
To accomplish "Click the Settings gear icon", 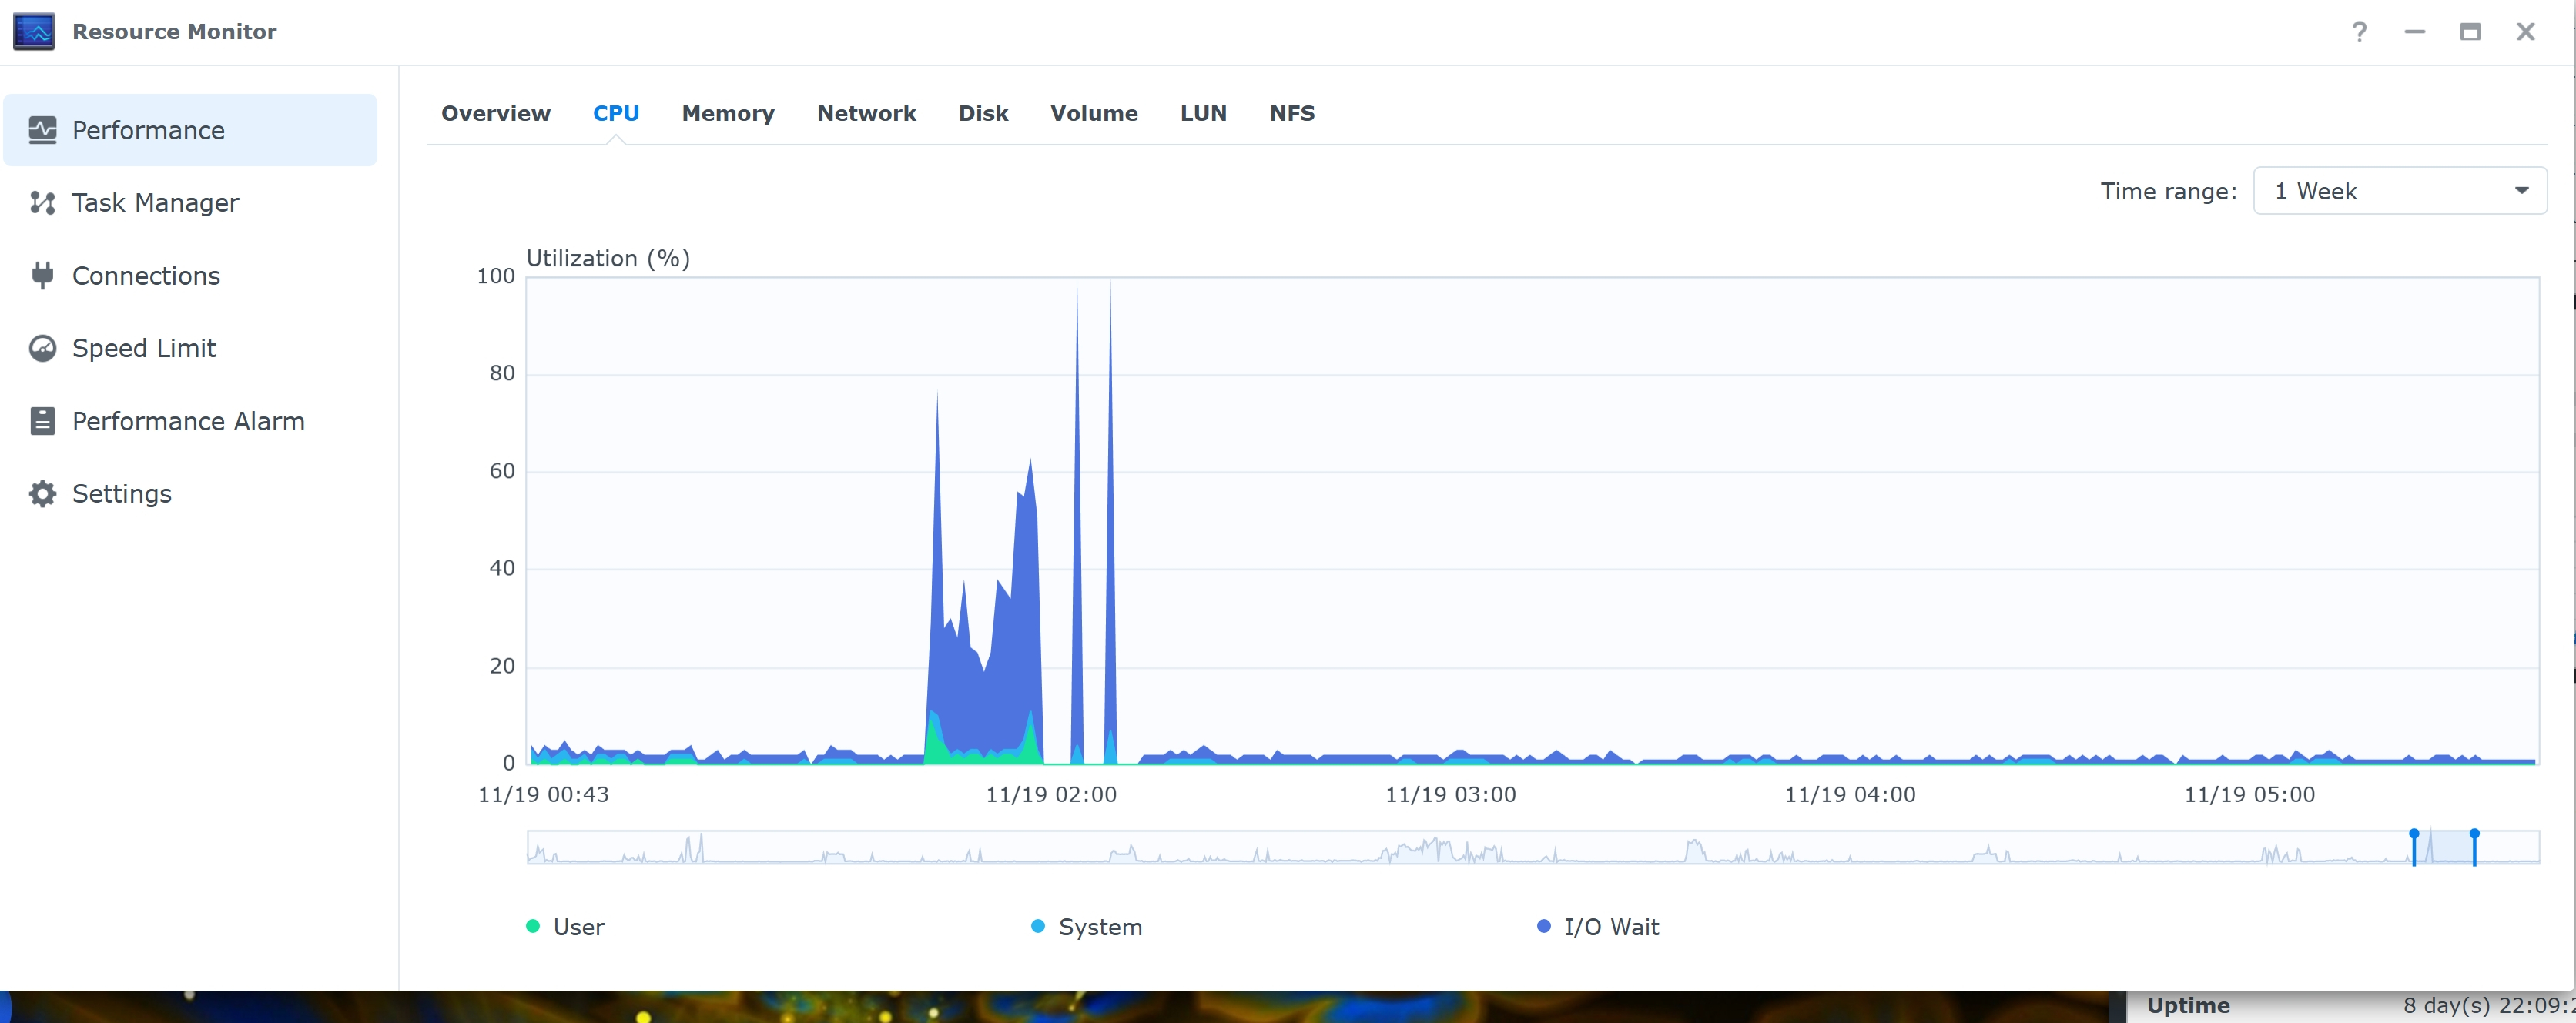I will [42, 494].
